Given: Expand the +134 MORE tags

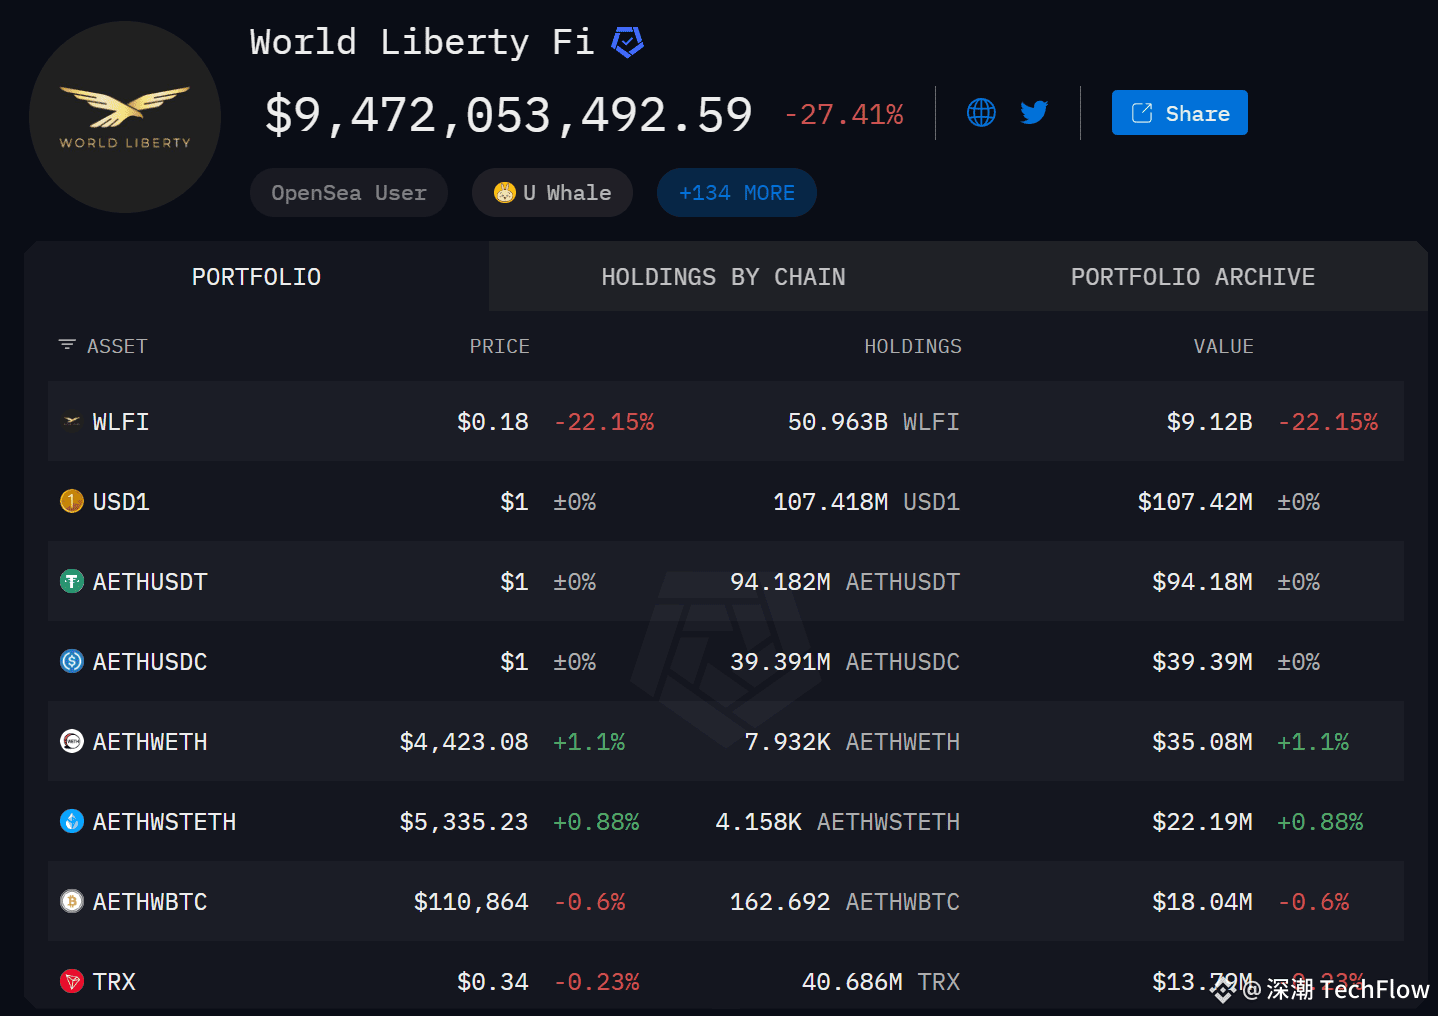Looking at the screenshot, I should point(737,193).
